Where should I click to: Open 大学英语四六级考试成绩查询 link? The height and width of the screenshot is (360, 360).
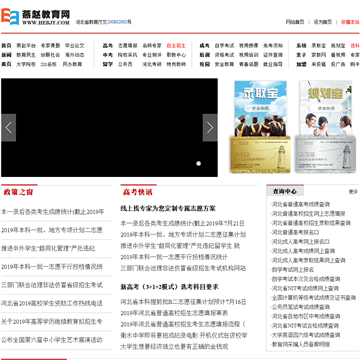306,335
